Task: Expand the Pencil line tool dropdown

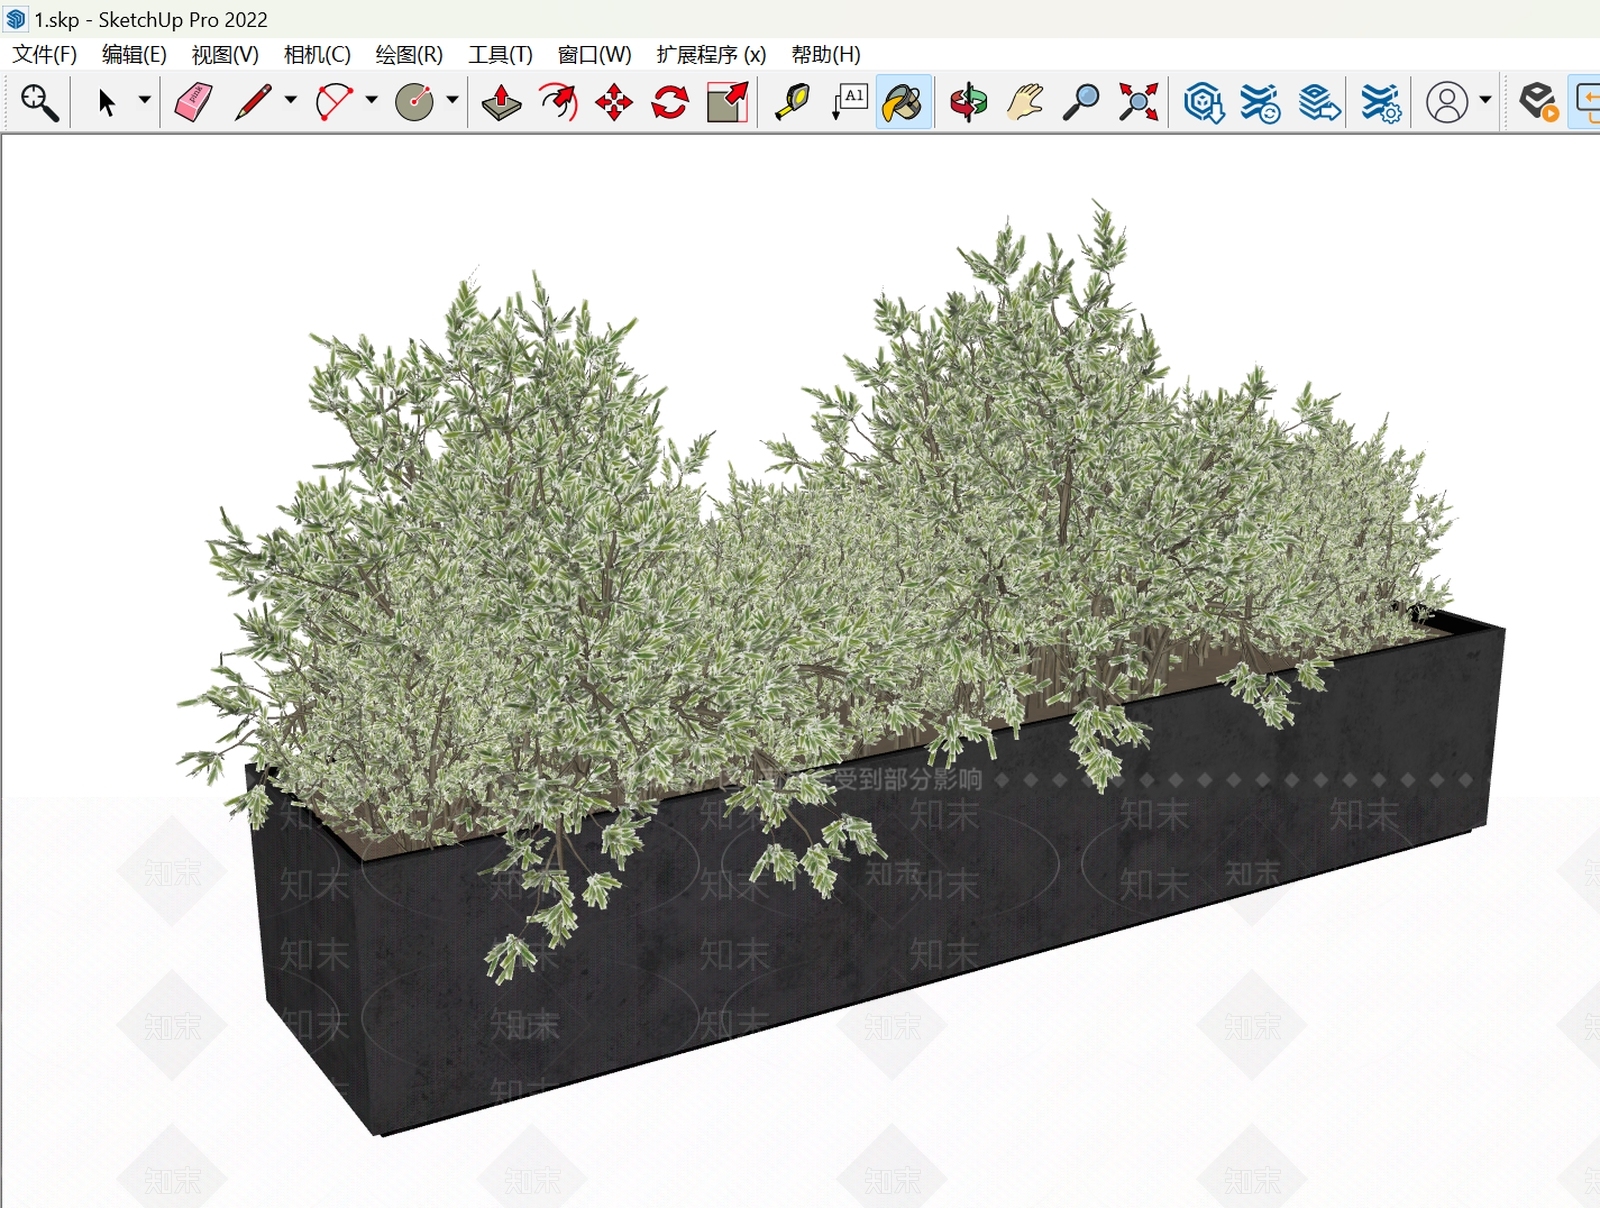Action: [x=290, y=100]
